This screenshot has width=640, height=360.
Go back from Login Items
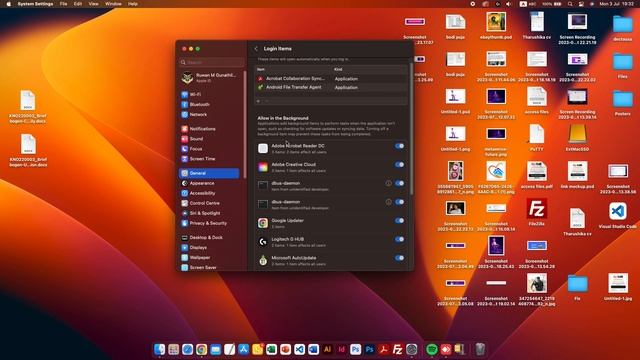coord(256,49)
